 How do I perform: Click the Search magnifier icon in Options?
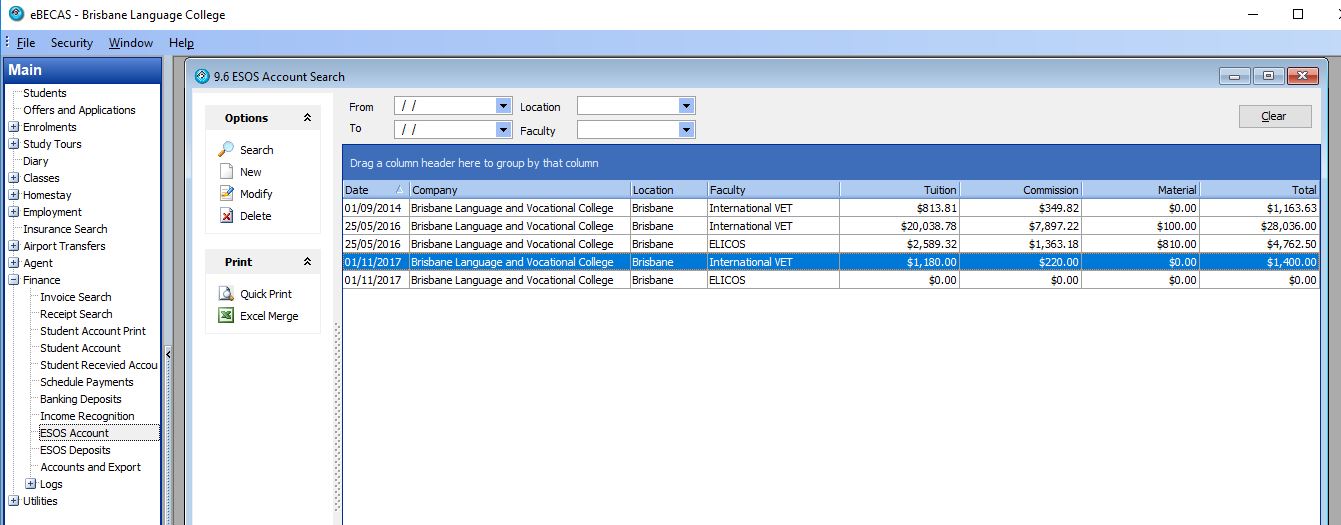click(x=226, y=150)
